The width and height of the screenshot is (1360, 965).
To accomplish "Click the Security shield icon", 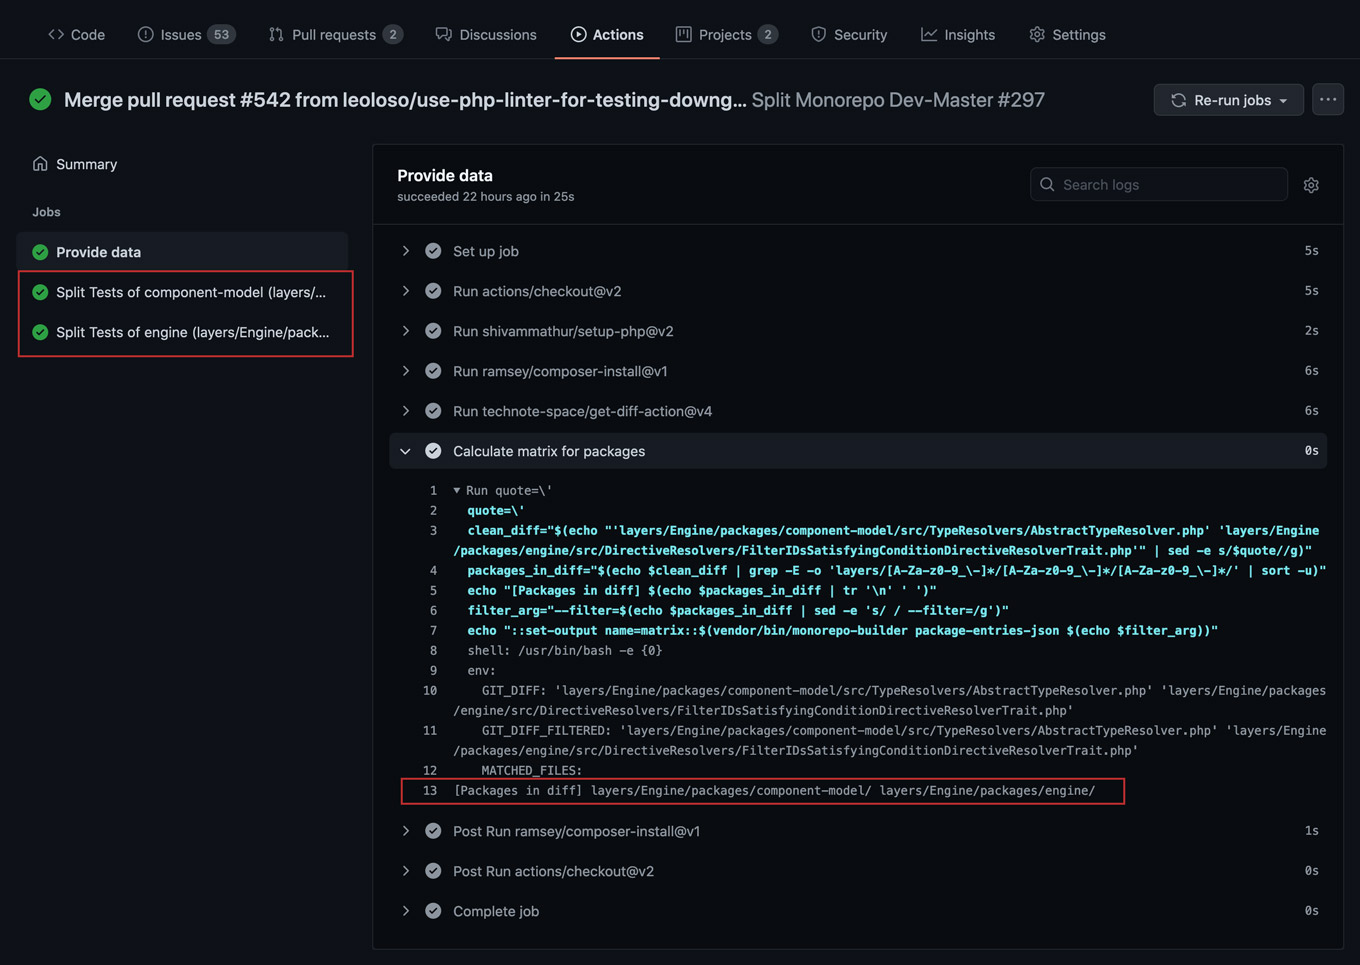I will [x=818, y=34].
